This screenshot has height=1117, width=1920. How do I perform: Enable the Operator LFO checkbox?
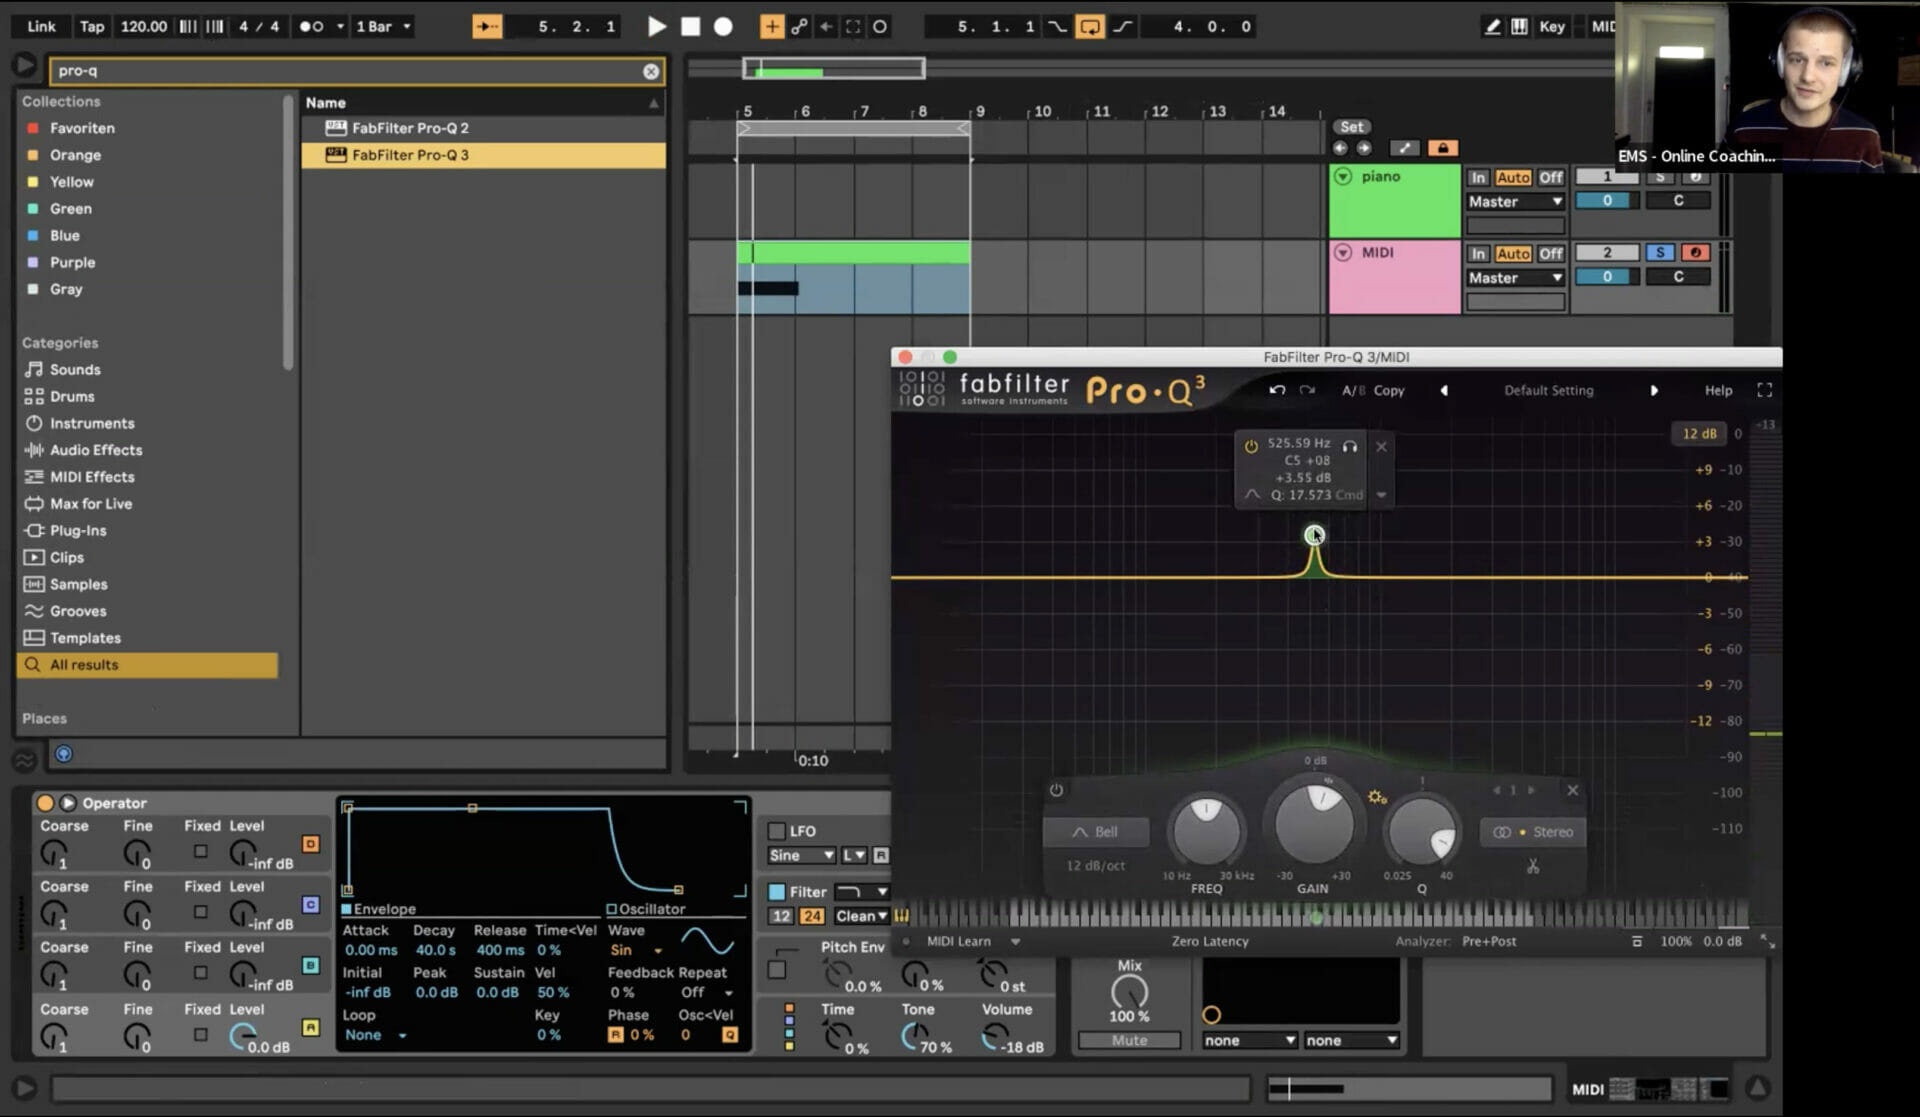coord(776,831)
